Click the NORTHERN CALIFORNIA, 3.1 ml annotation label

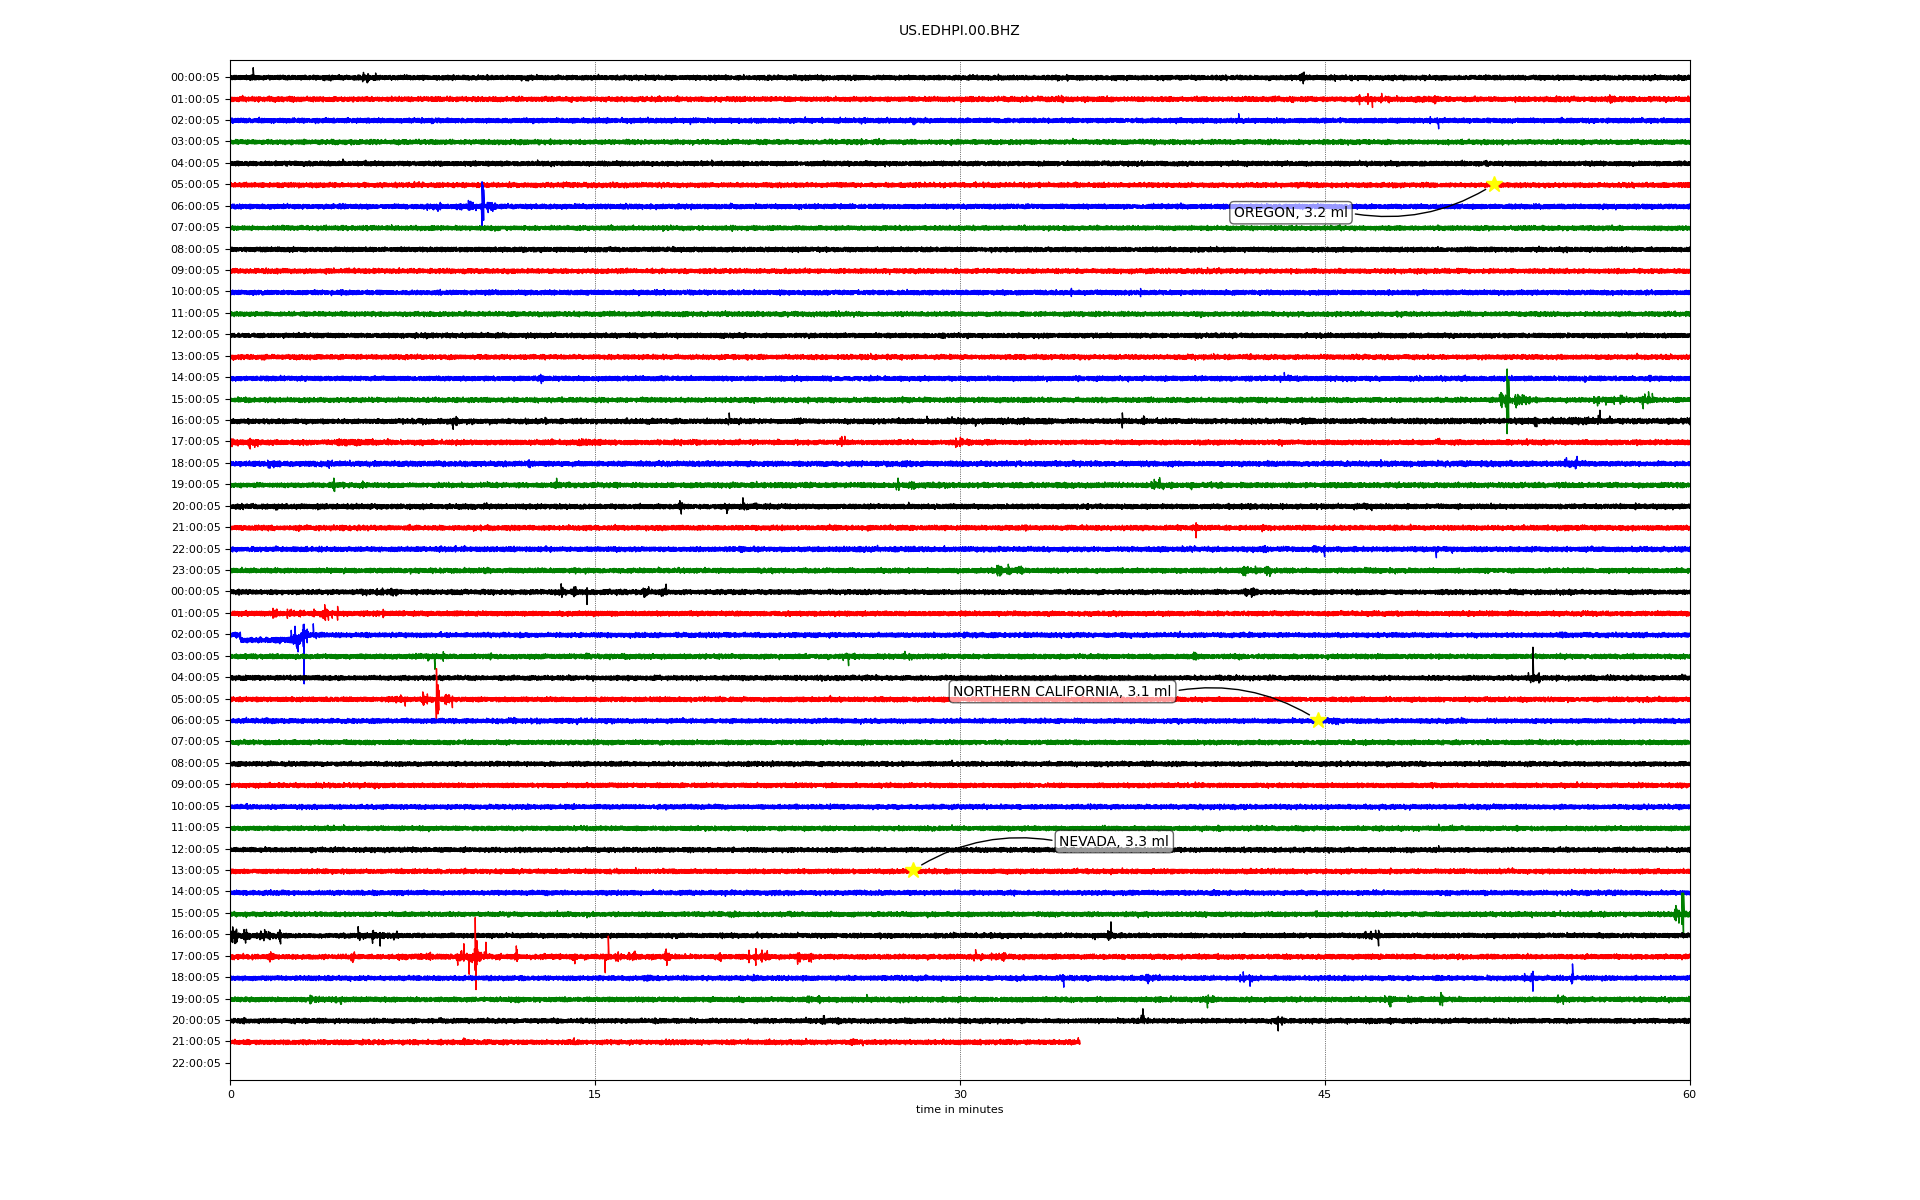1061,691
